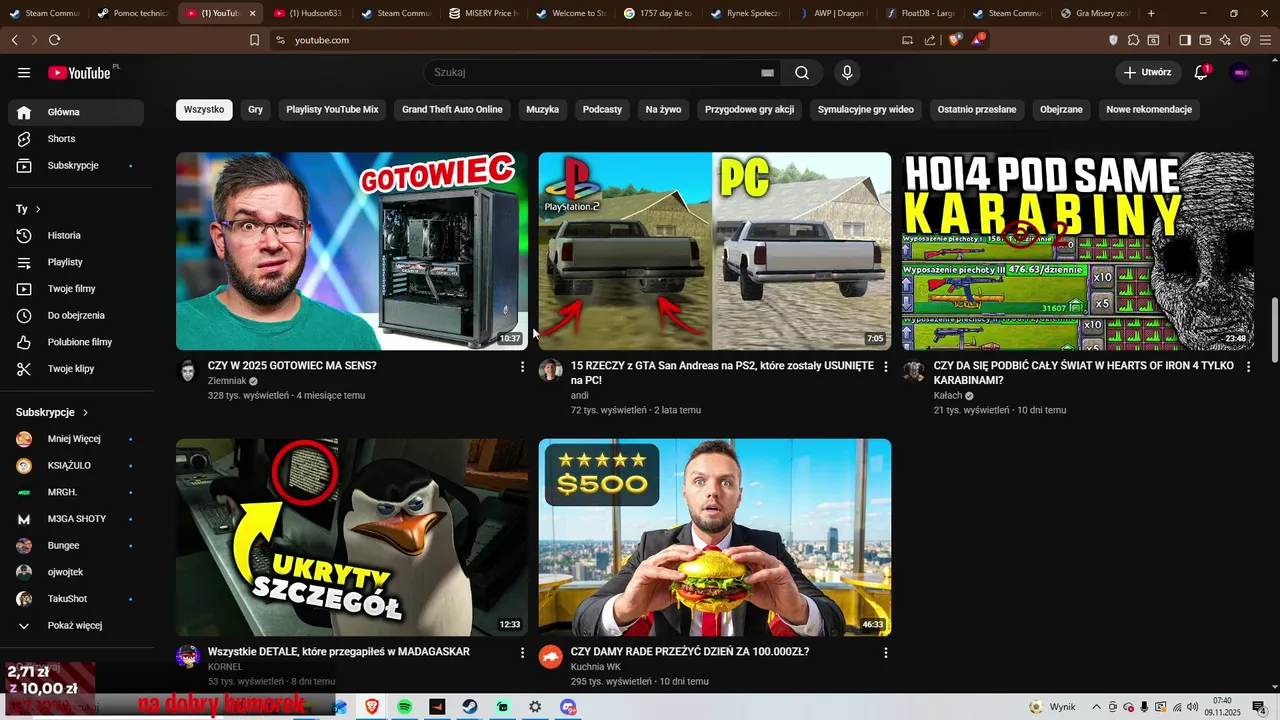1280x720 pixels.
Task: Open options for 100.000ZŁ video
Action: point(885,653)
